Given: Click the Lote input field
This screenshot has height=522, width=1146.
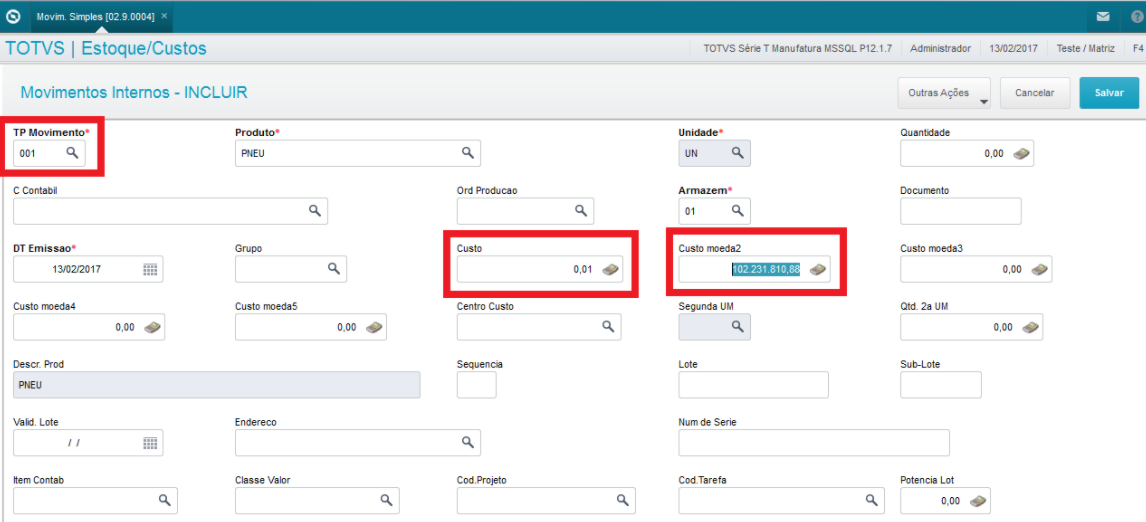Looking at the screenshot, I should coord(754,385).
